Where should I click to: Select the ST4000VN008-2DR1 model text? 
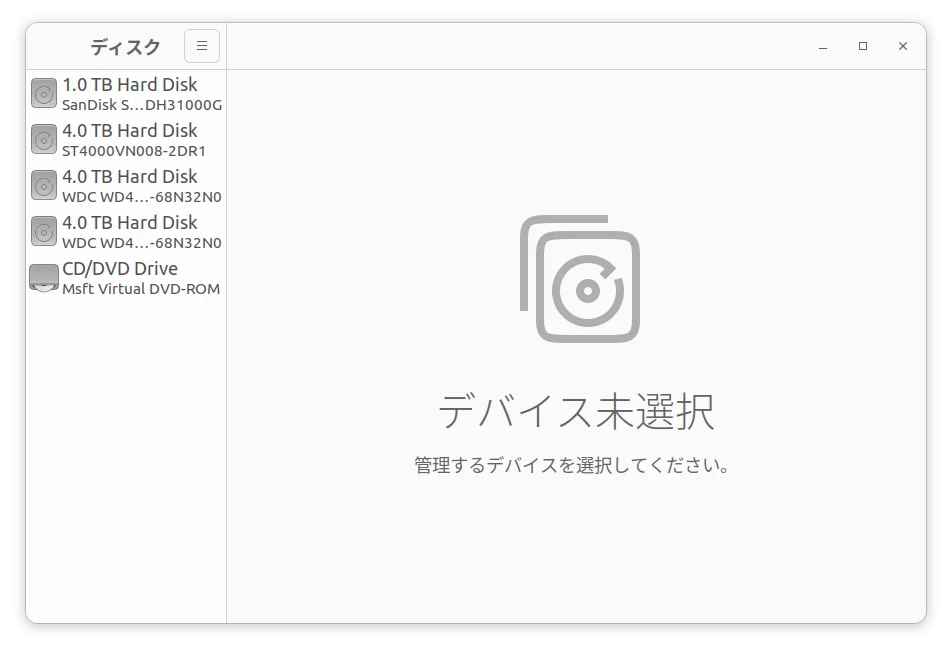pyautogui.click(x=134, y=151)
